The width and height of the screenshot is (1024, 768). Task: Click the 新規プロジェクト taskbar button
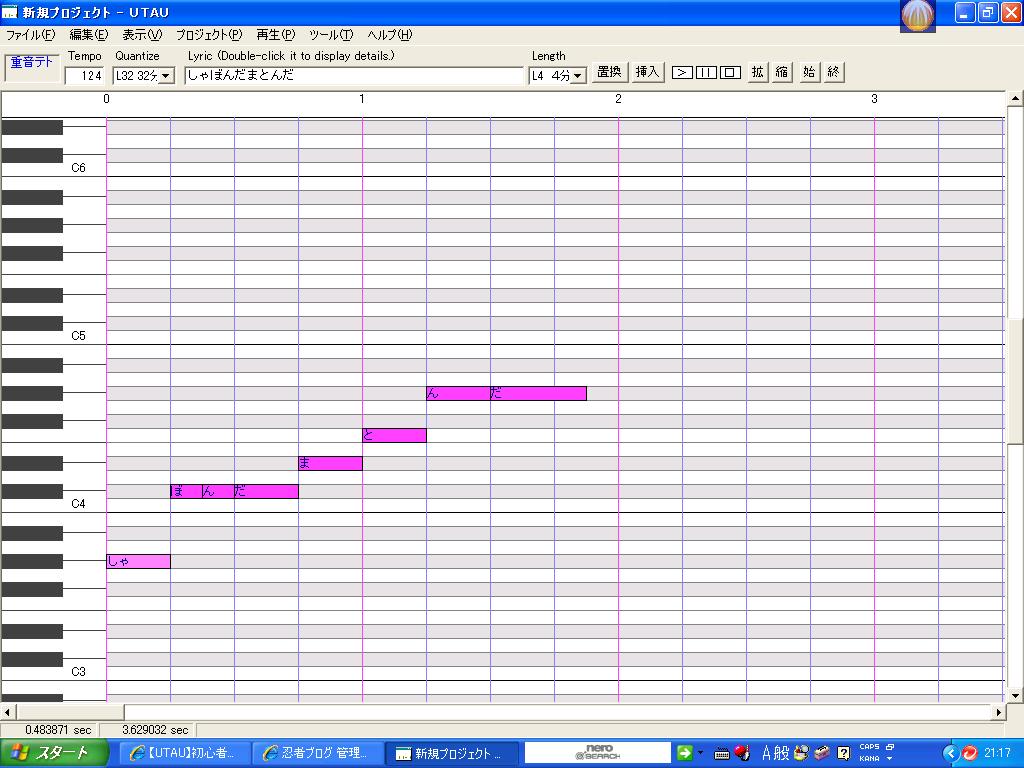(x=451, y=753)
